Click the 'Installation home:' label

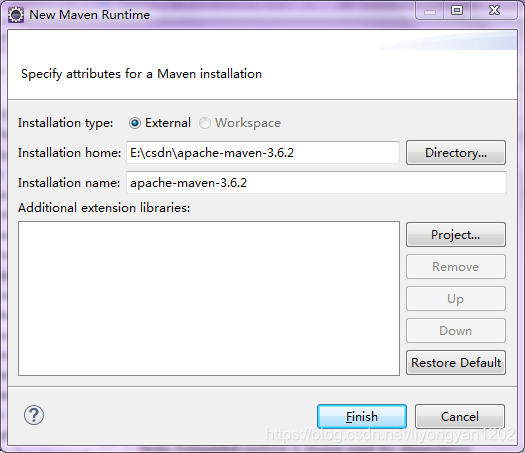tap(69, 153)
